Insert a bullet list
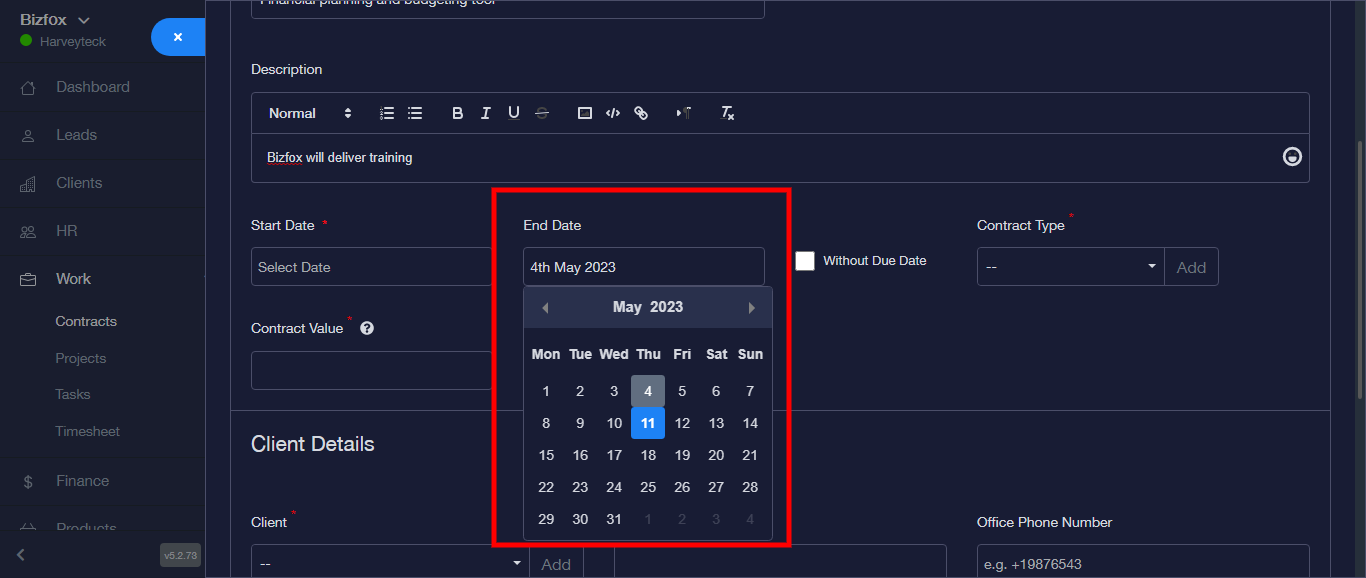The height and width of the screenshot is (578, 1366). (415, 113)
